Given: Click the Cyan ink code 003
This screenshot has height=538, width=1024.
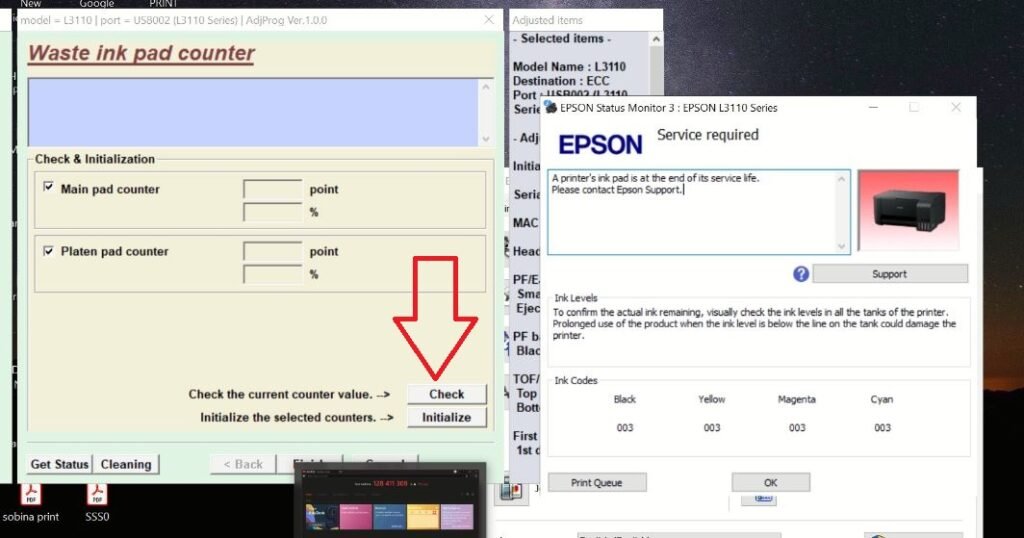Looking at the screenshot, I should [882, 428].
